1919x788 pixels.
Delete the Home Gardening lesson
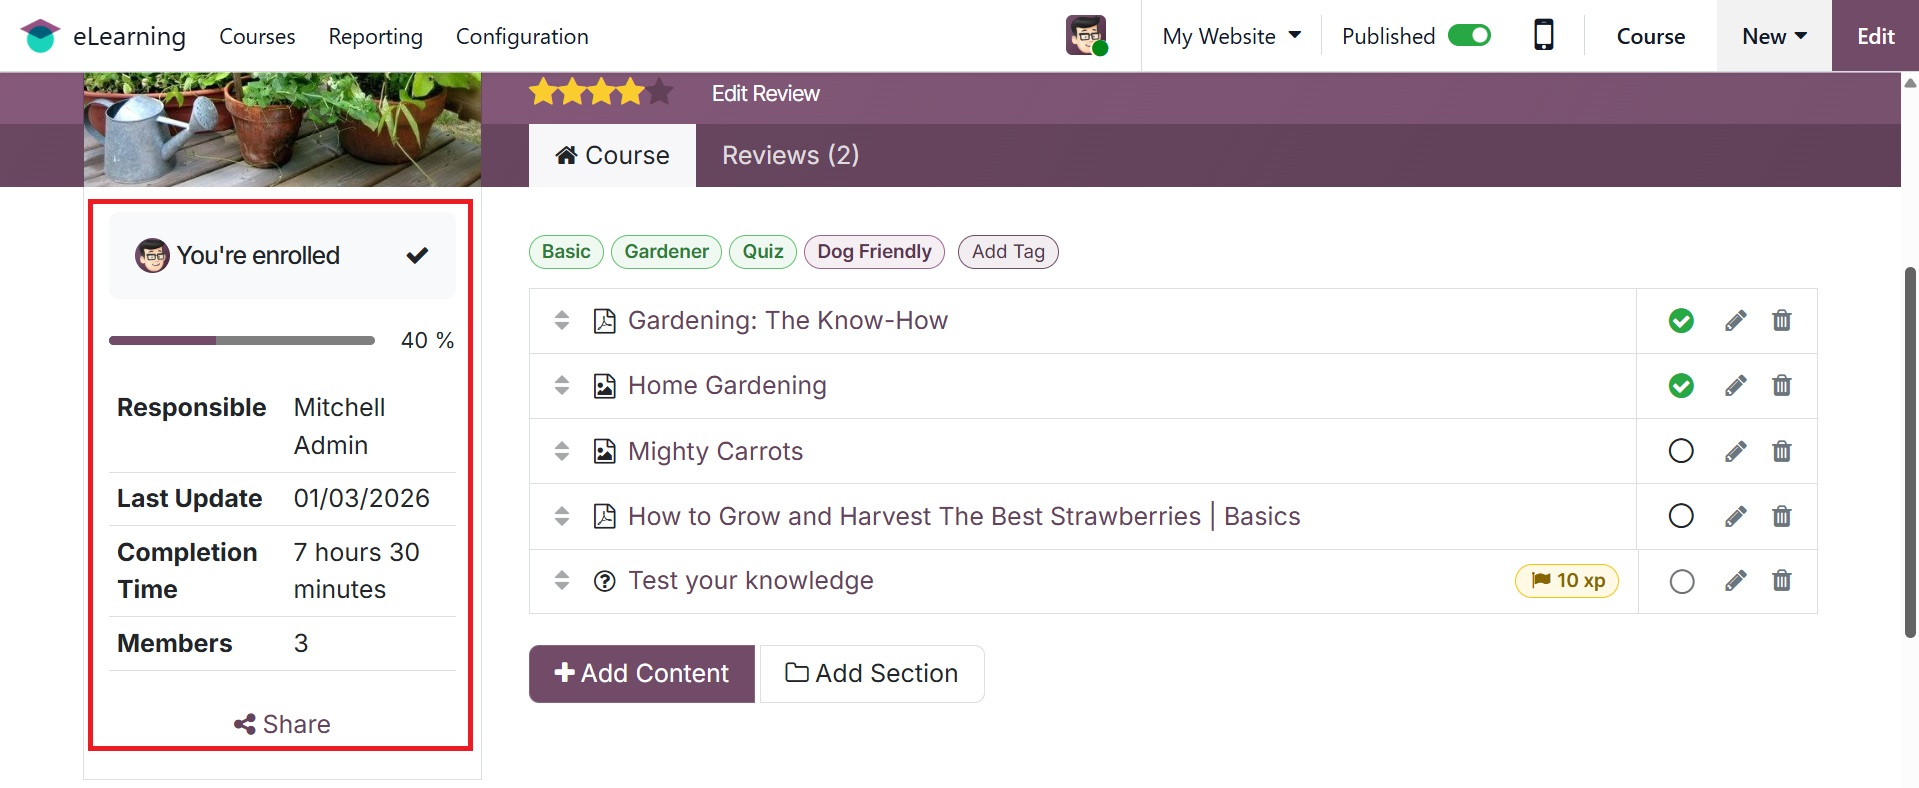[1781, 386]
